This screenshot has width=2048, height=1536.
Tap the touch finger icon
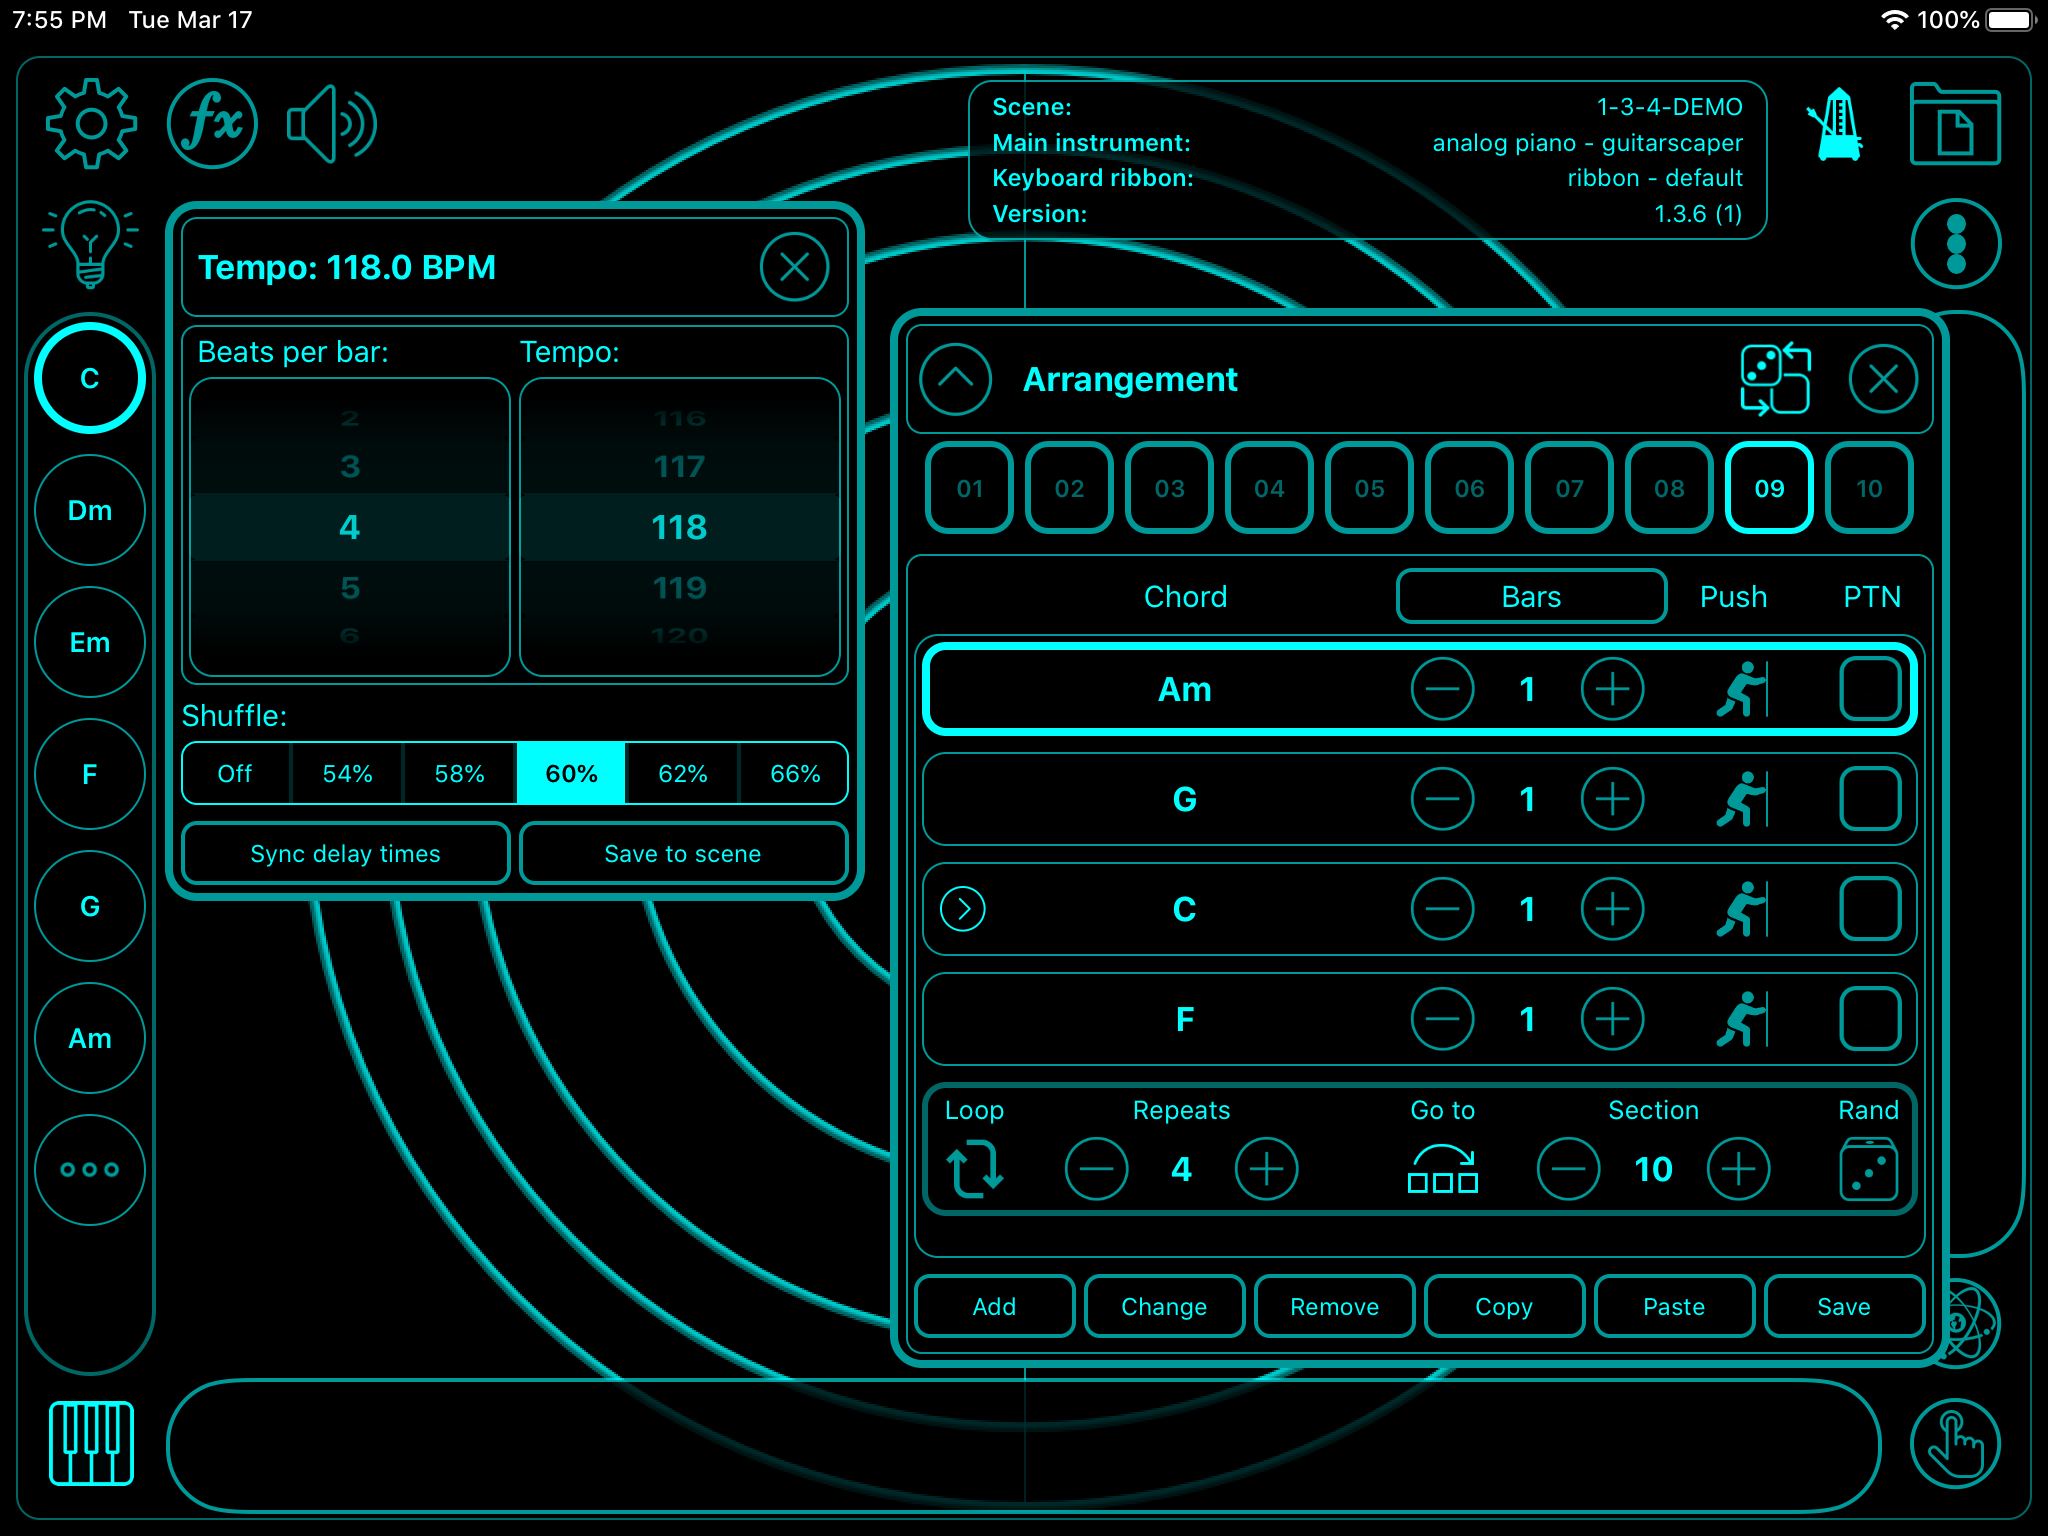click(1955, 1443)
